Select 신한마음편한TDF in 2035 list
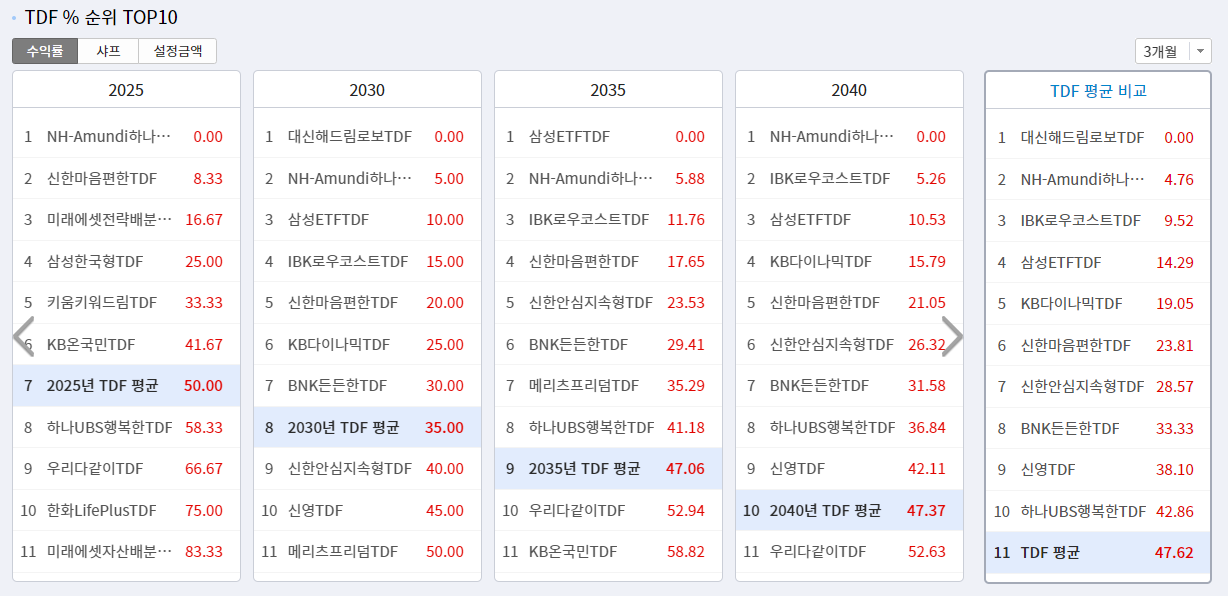The image size is (1228, 596). coord(608,261)
